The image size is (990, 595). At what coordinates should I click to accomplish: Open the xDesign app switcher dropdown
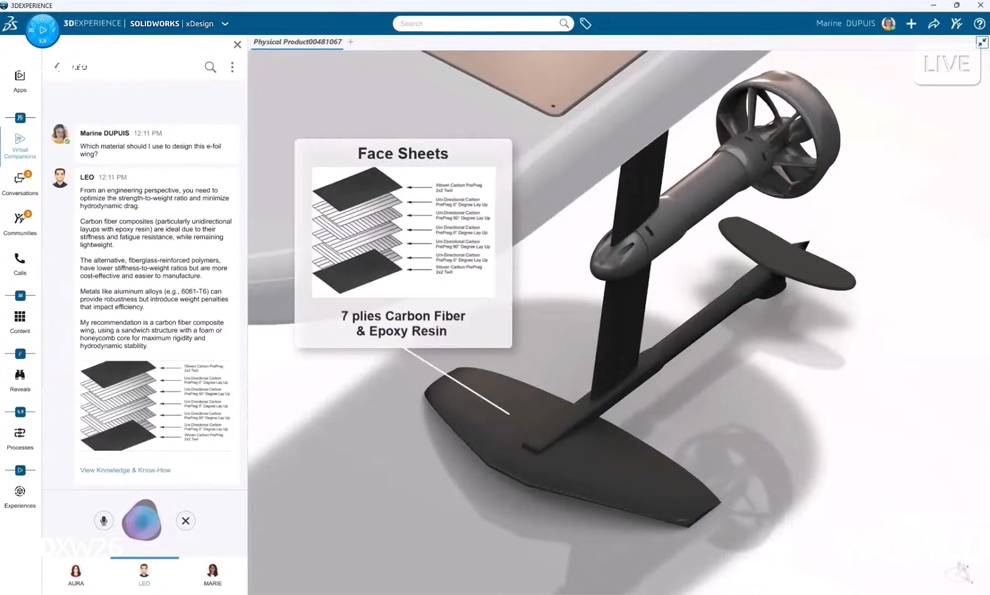224,23
